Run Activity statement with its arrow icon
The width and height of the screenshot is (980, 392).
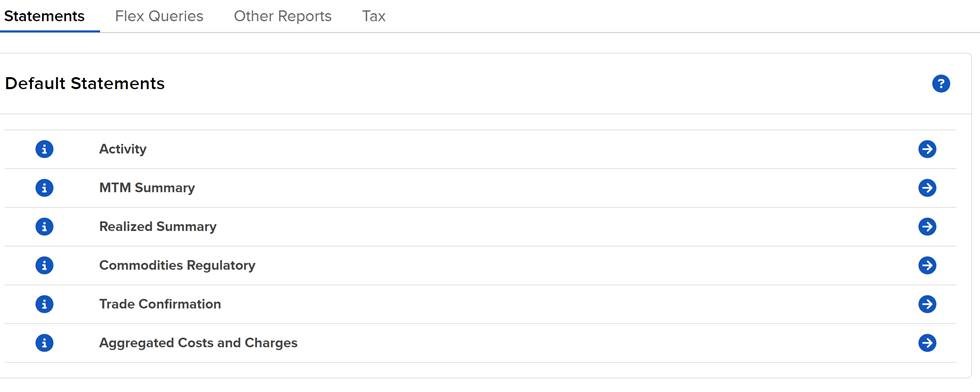[x=927, y=149]
